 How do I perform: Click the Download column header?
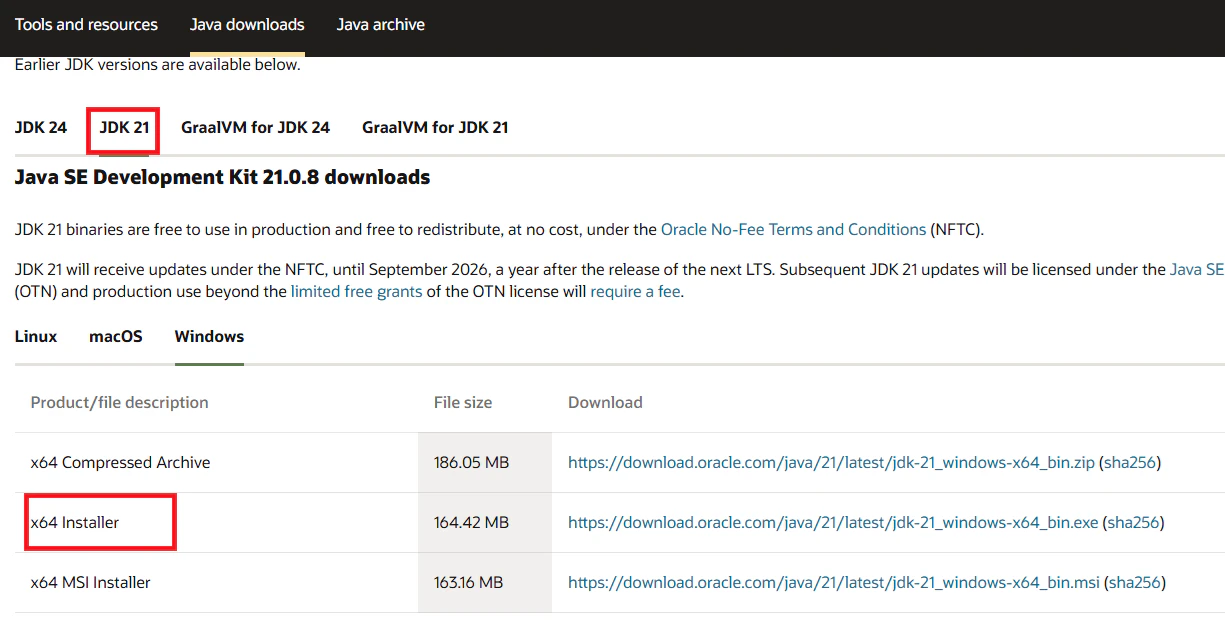(605, 403)
